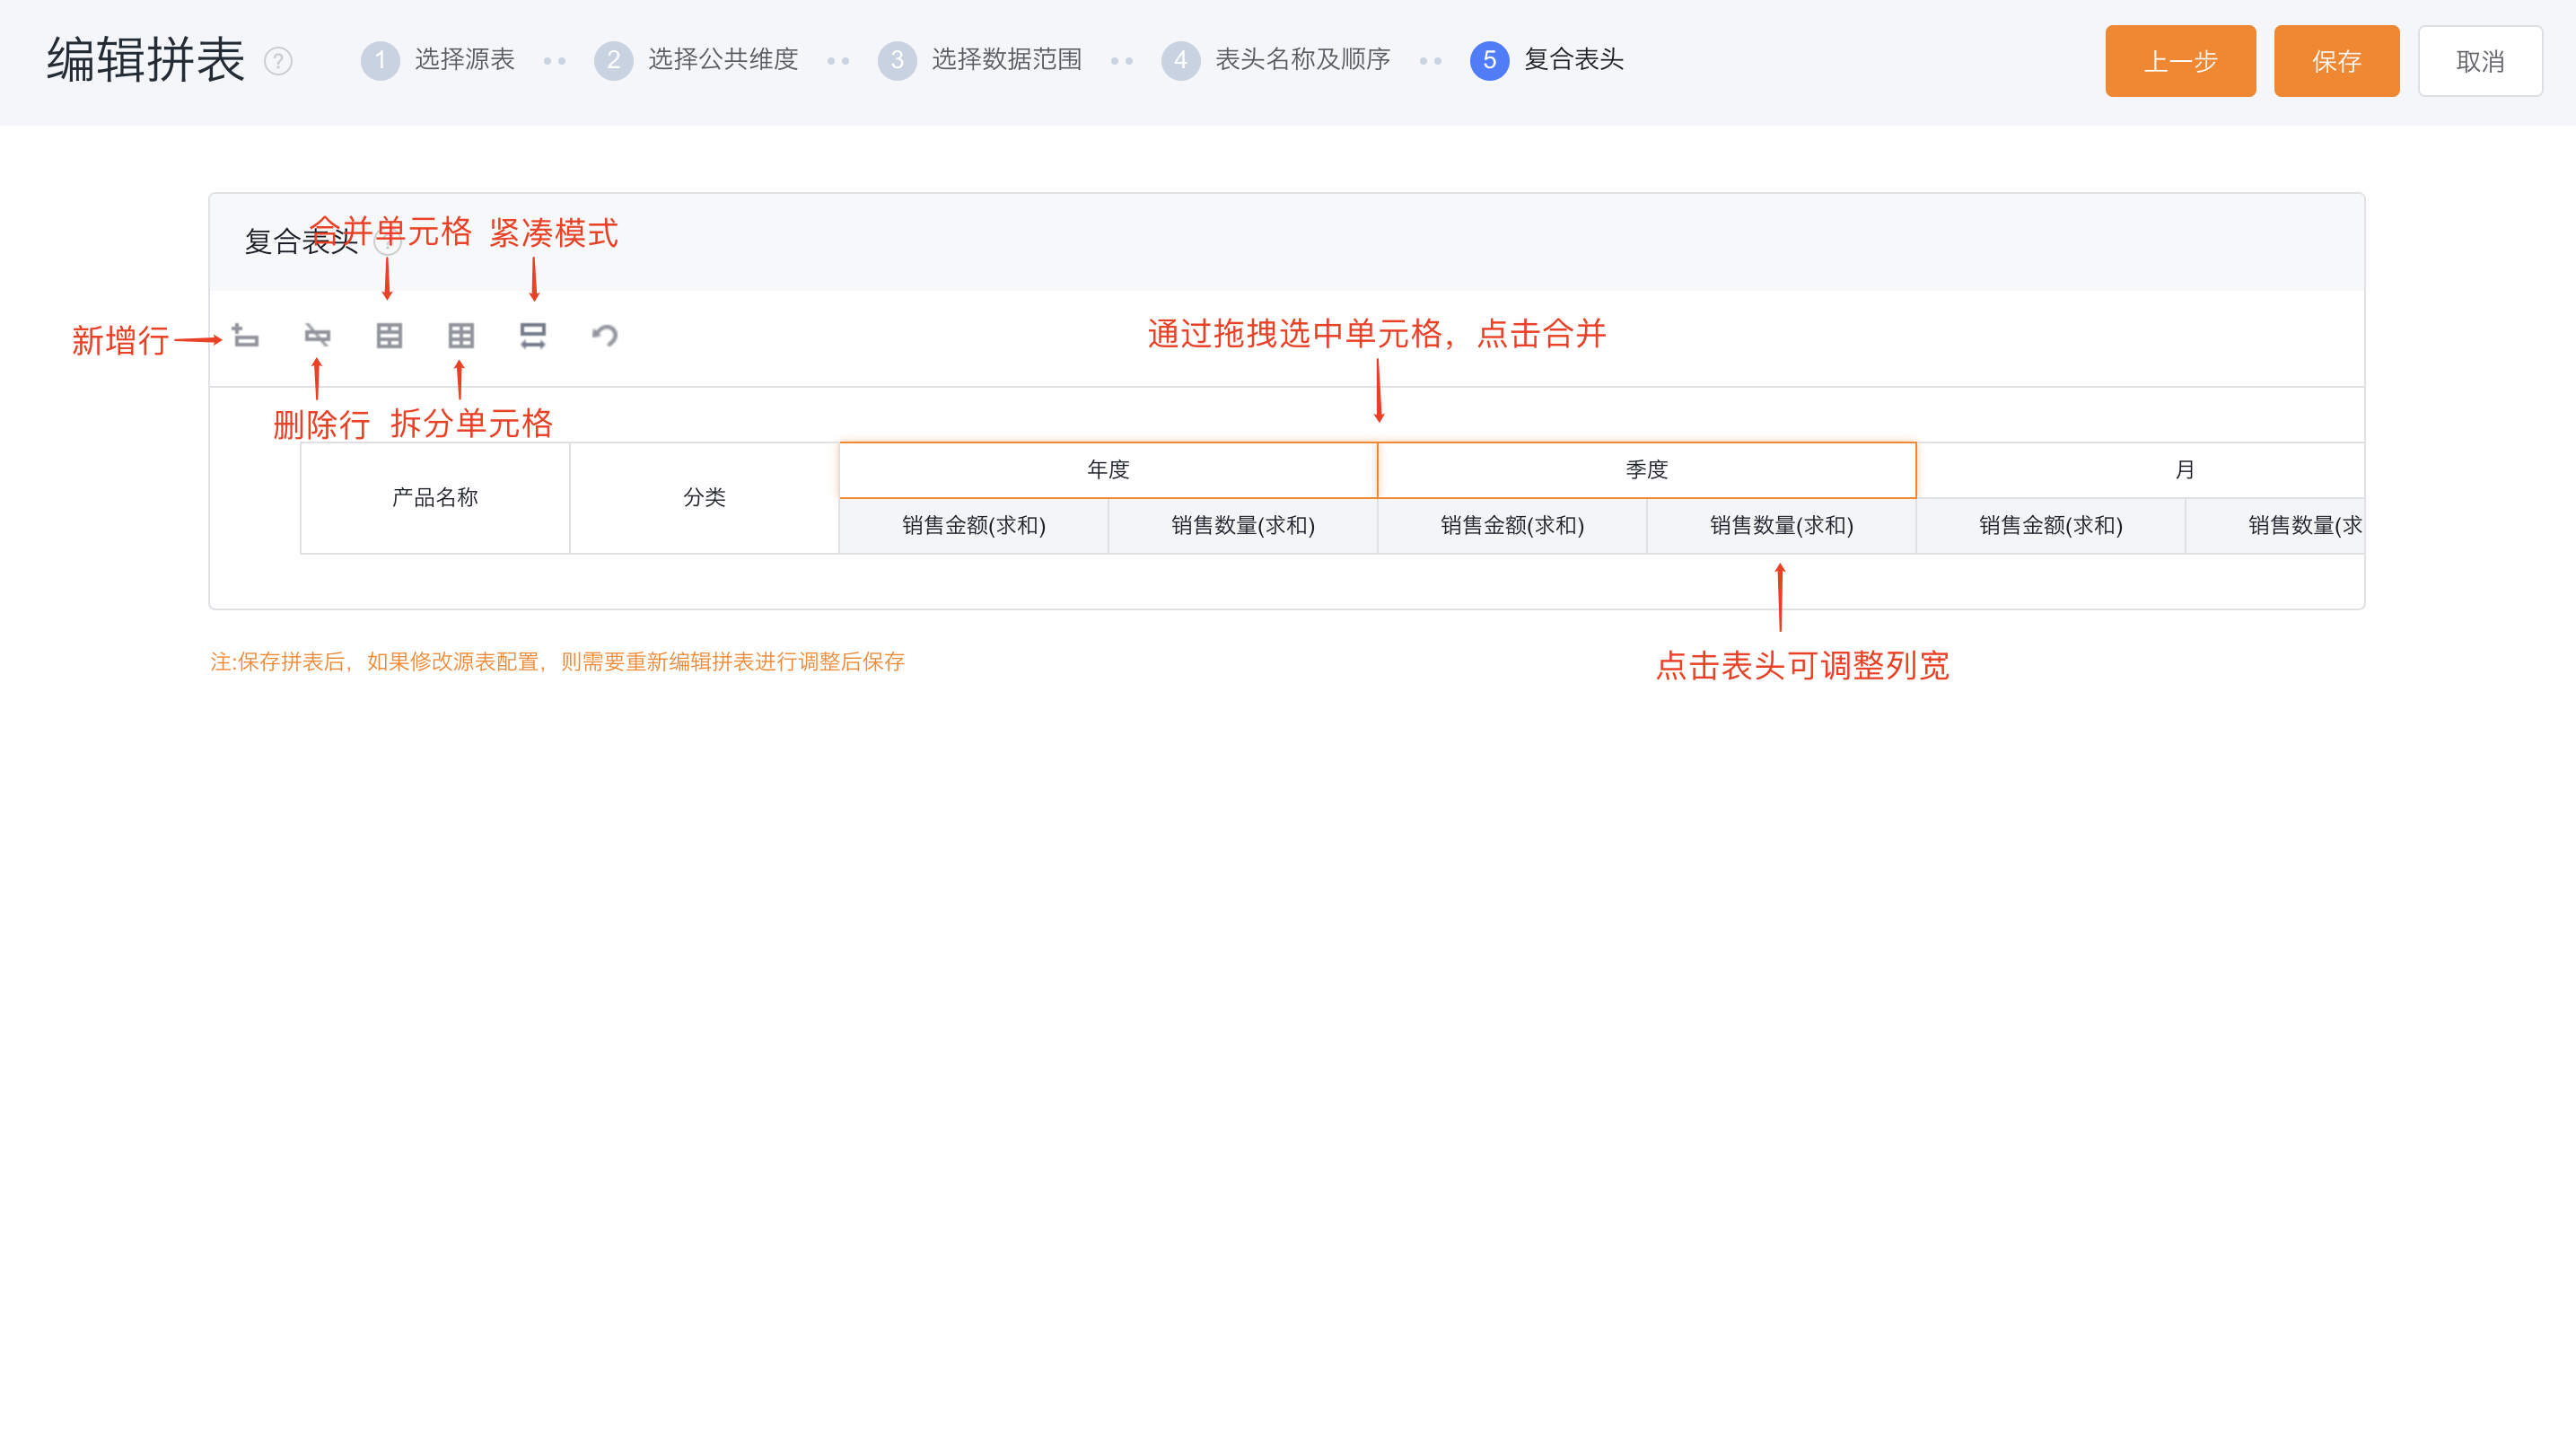Click the split cells icon
Image resolution: width=2576 pixels, height=1454 pixels.
point(461,335)
